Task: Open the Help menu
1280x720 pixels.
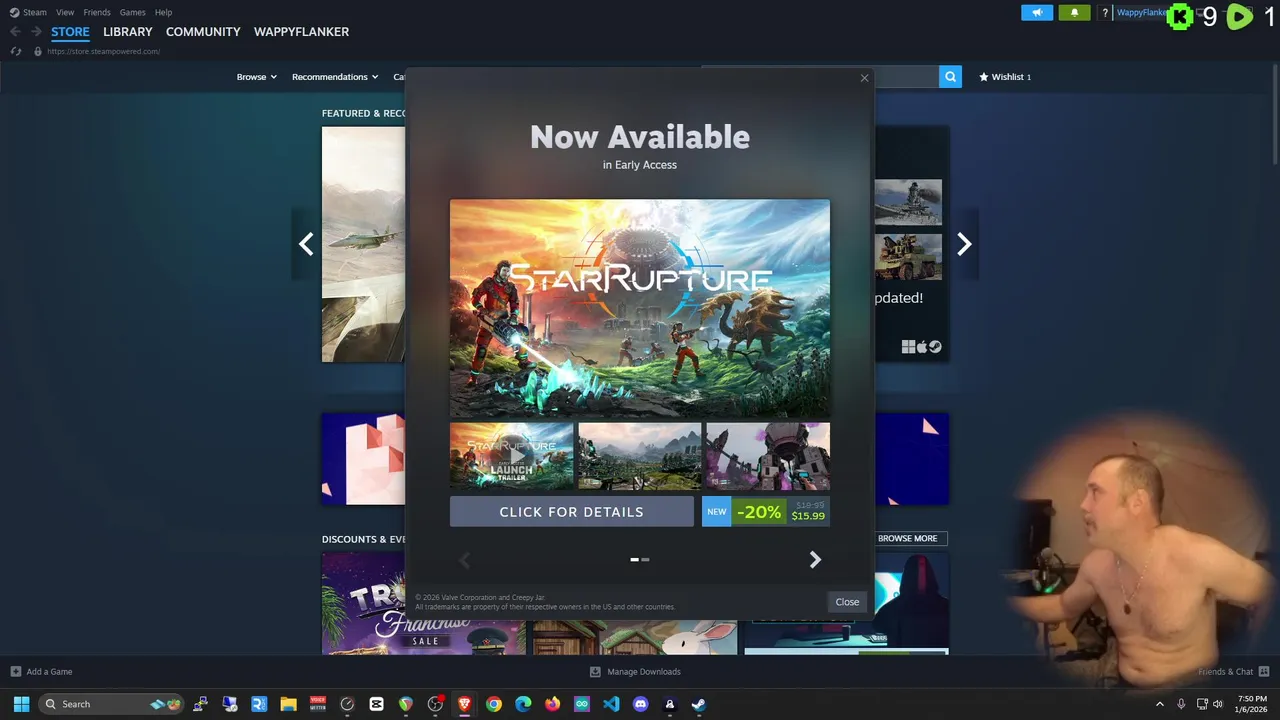Action: [x=163, y=12]
